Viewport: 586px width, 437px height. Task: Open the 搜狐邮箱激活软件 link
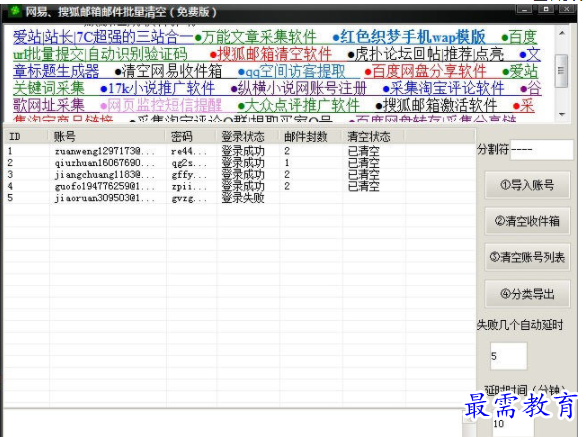[x=436, y=105]
